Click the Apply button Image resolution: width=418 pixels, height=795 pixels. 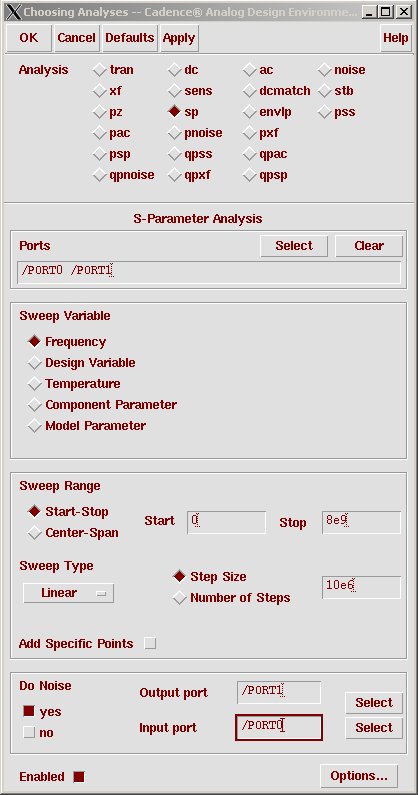(x=179, y=38)
